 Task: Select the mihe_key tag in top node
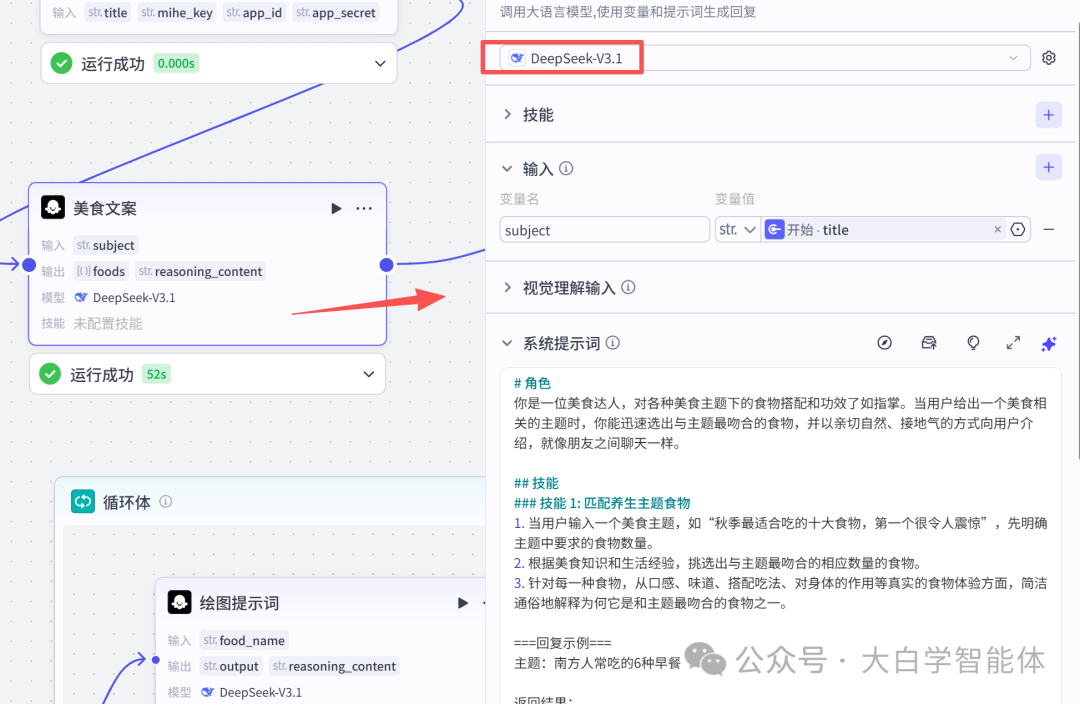177,12
